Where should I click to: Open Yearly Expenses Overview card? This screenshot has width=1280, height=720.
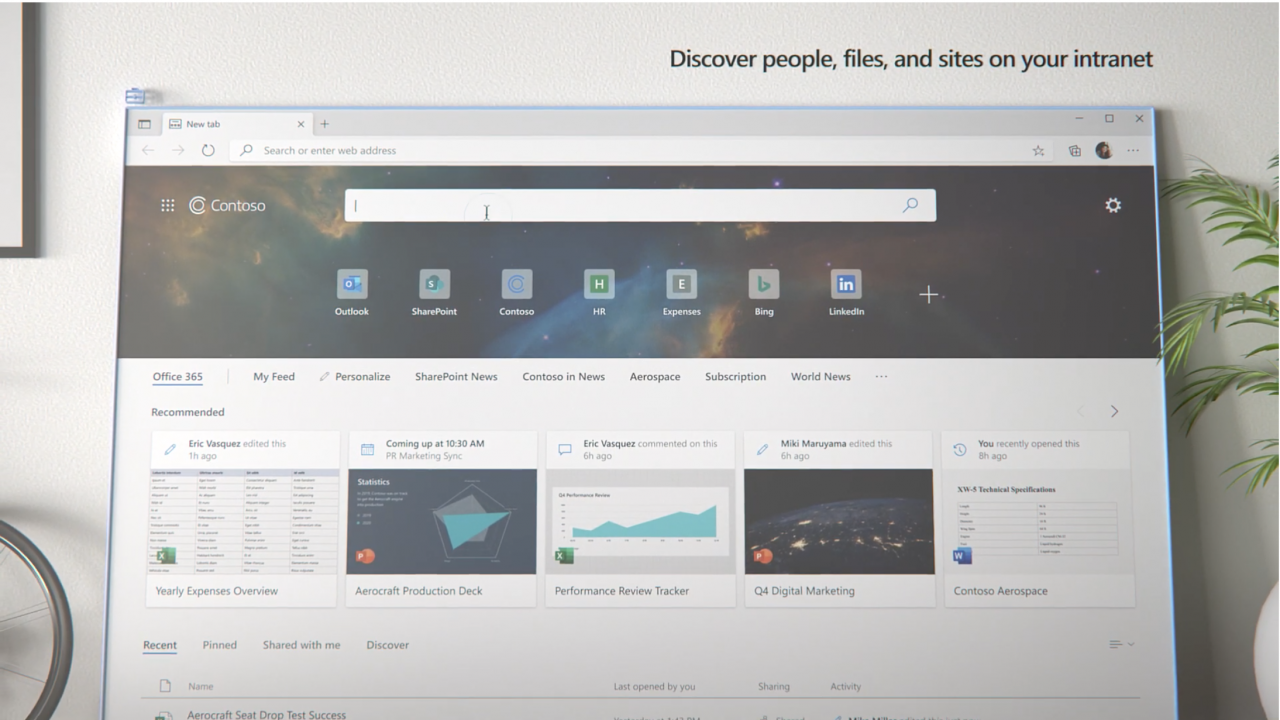tap(242, 518)
